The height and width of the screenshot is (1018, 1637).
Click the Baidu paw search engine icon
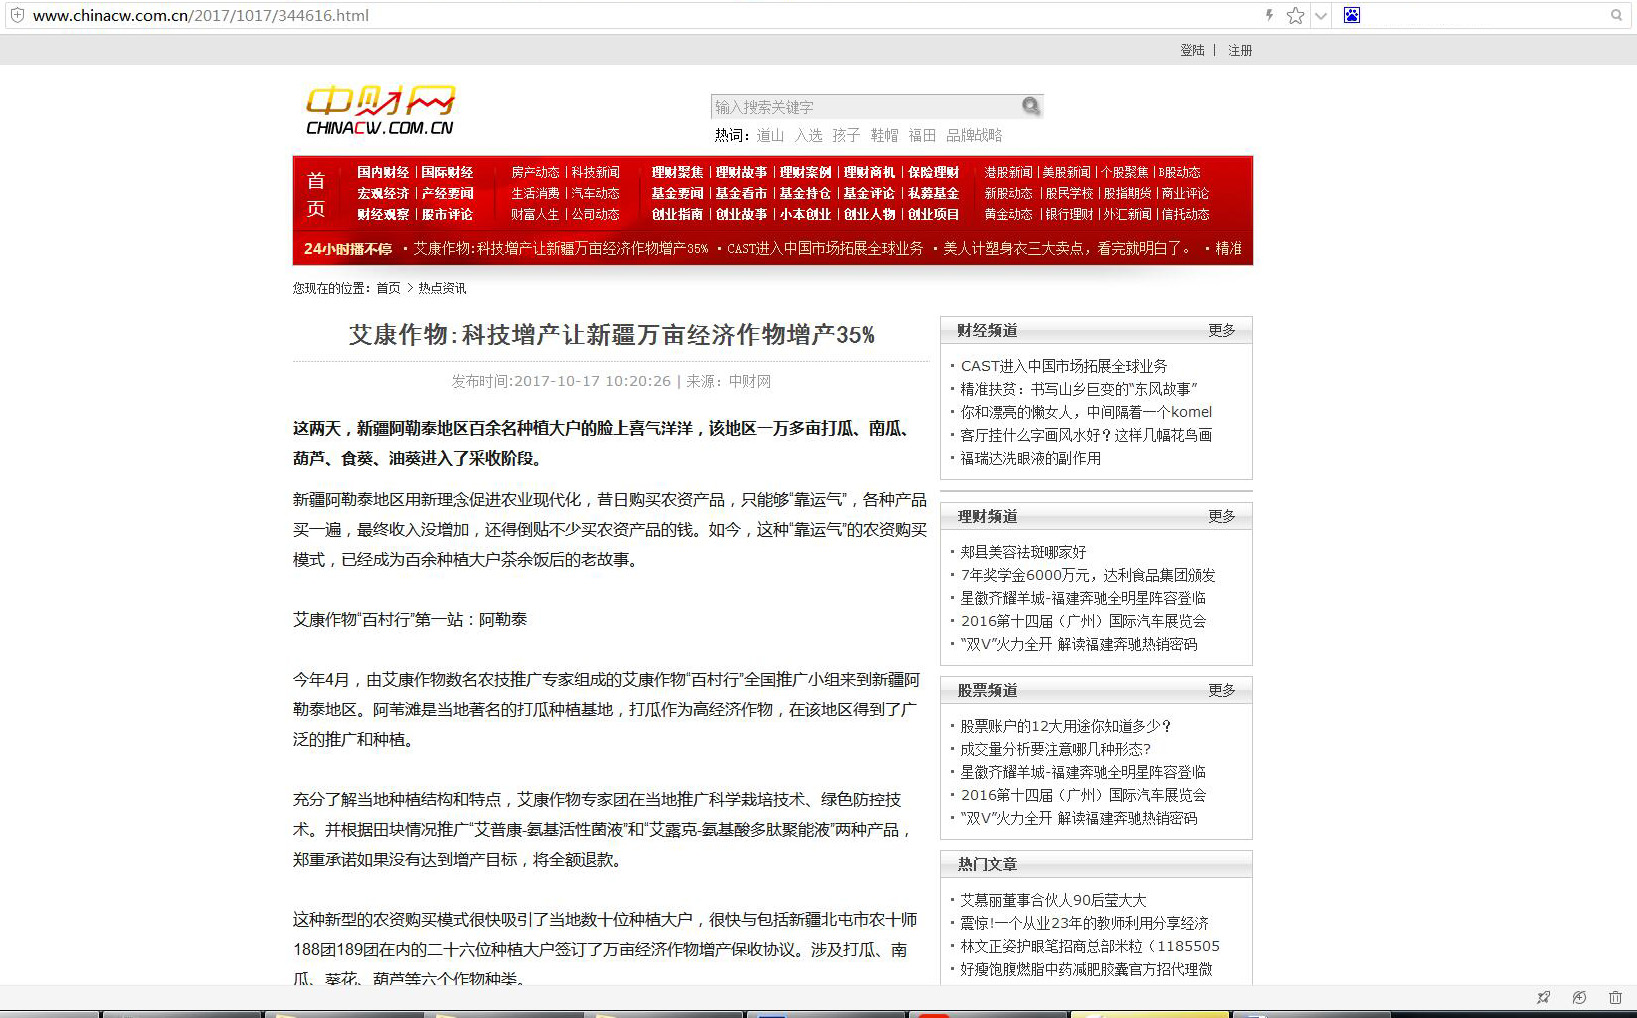point(1352,15)
